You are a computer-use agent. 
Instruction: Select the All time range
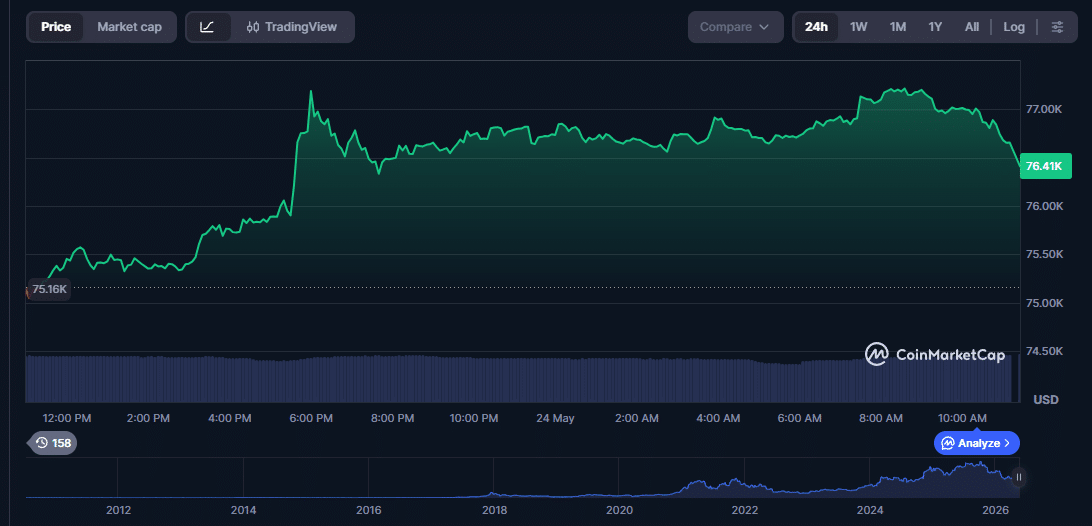tap(972, 27)
